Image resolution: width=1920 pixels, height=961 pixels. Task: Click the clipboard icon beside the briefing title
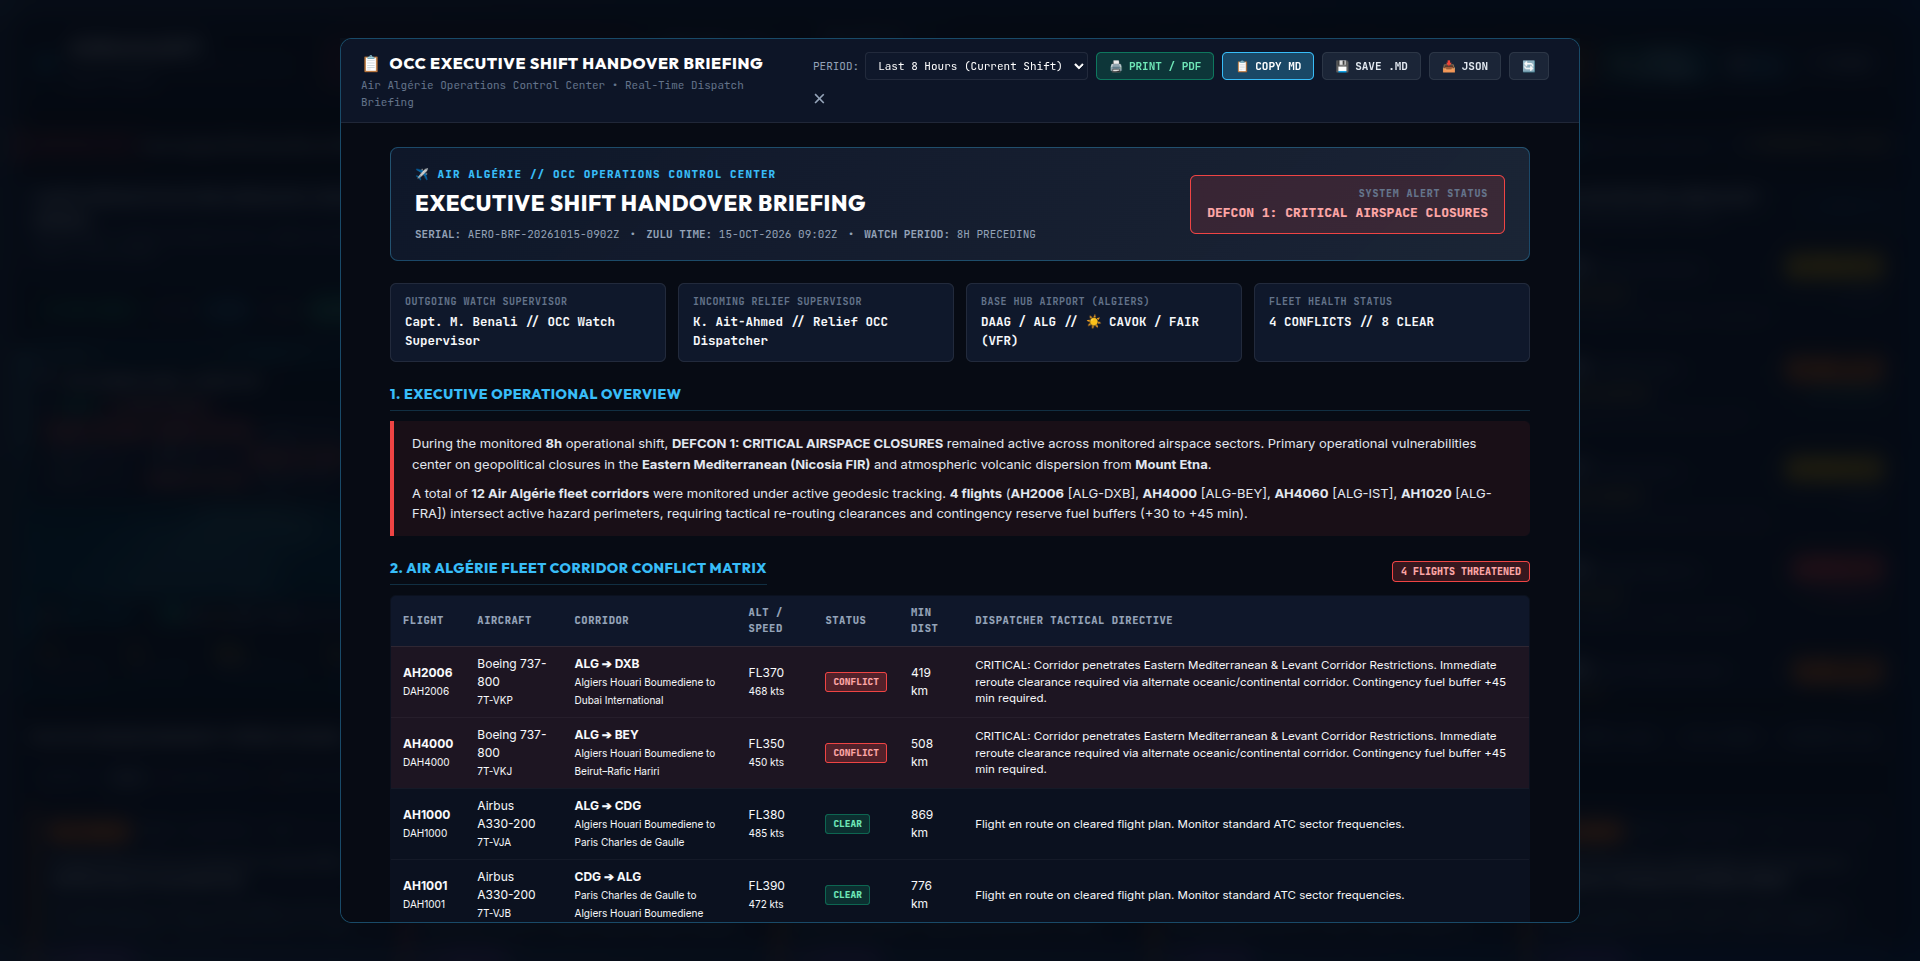pyautogui.click(x=370, y=64)
